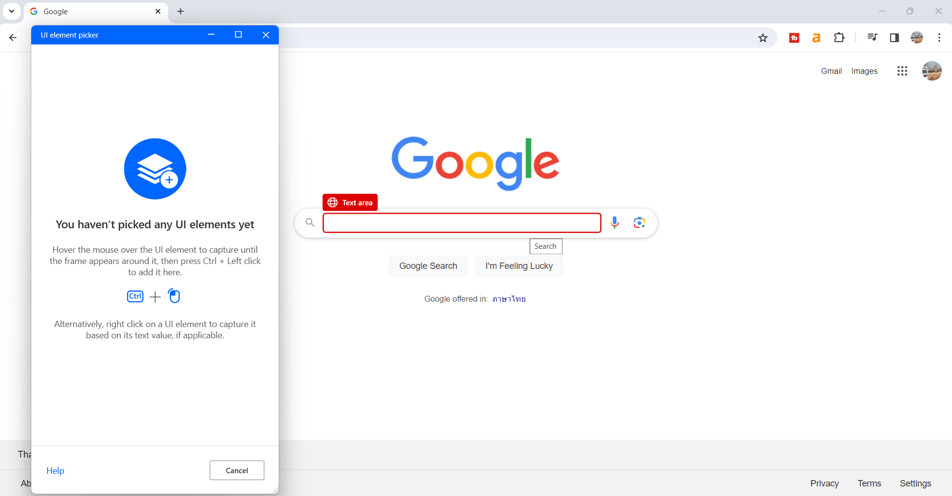The image size is (952, 496).
Task: Select the Google browser tab
Action: click(x=96, y=12)
